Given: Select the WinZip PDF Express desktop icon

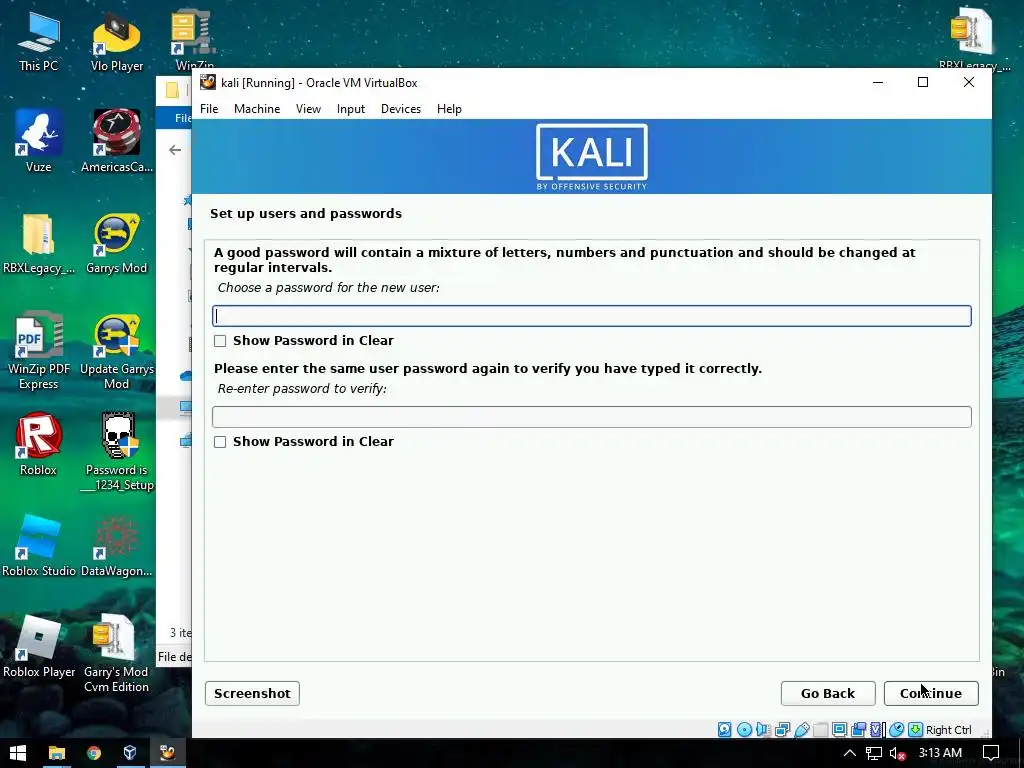Looking at the screenshot, I should 38,351.
